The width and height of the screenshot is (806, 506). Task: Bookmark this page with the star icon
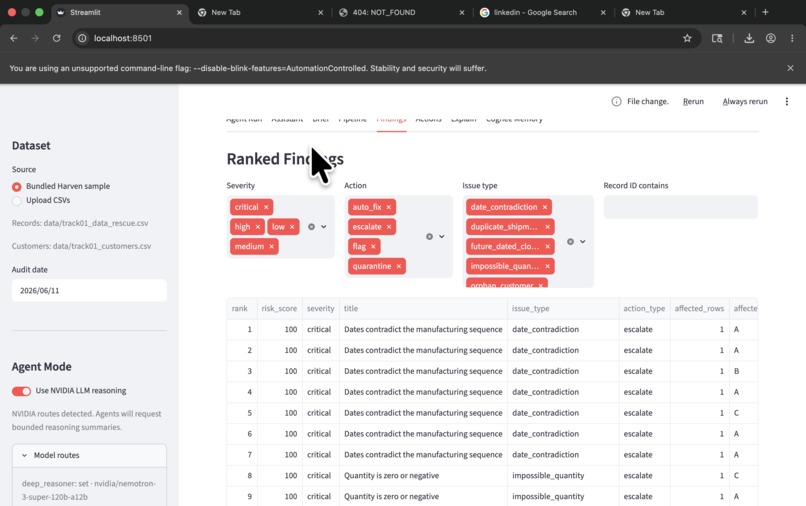pyautogui.click(x=687, y=39)
